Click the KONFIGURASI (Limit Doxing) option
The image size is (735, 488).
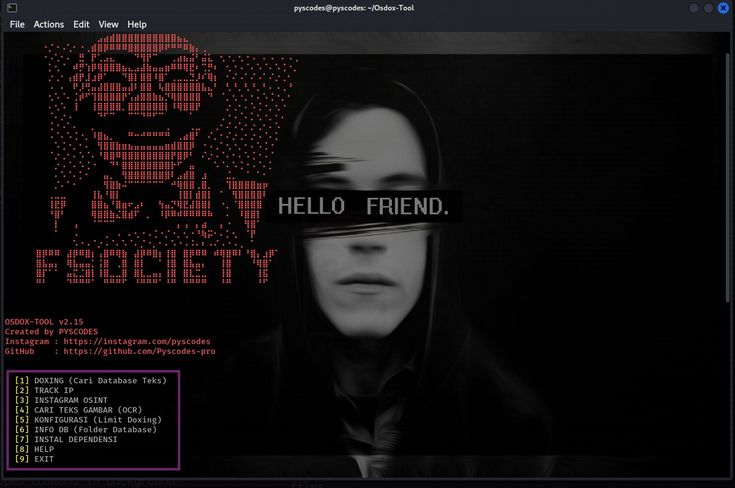[96, 419]
